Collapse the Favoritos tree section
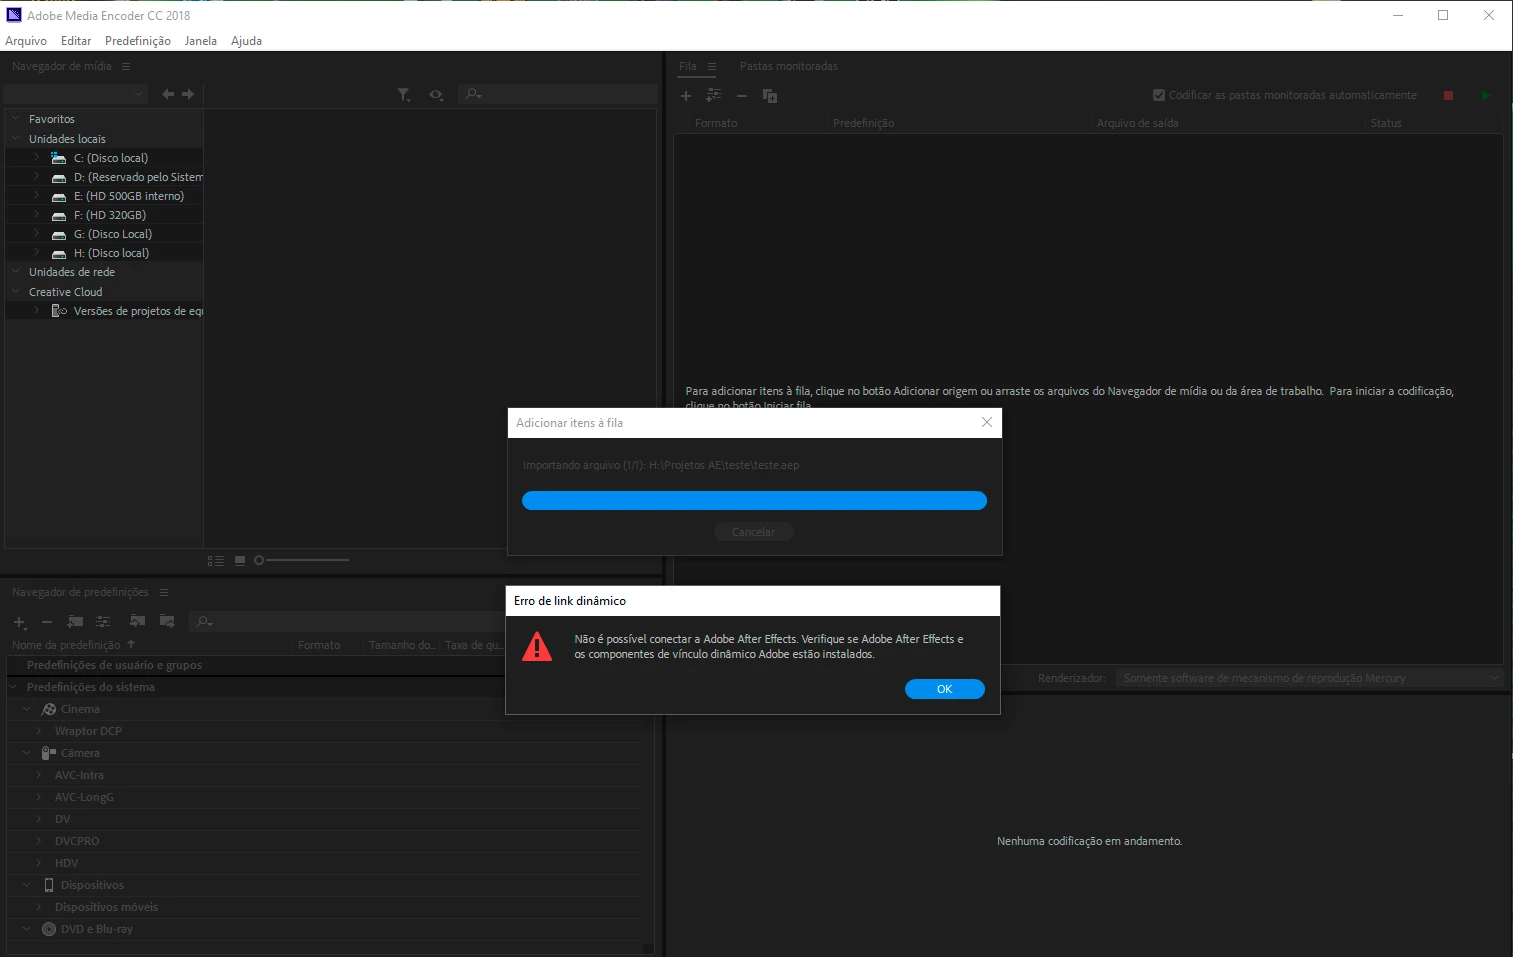The image size is (1513, 957). 16,118
